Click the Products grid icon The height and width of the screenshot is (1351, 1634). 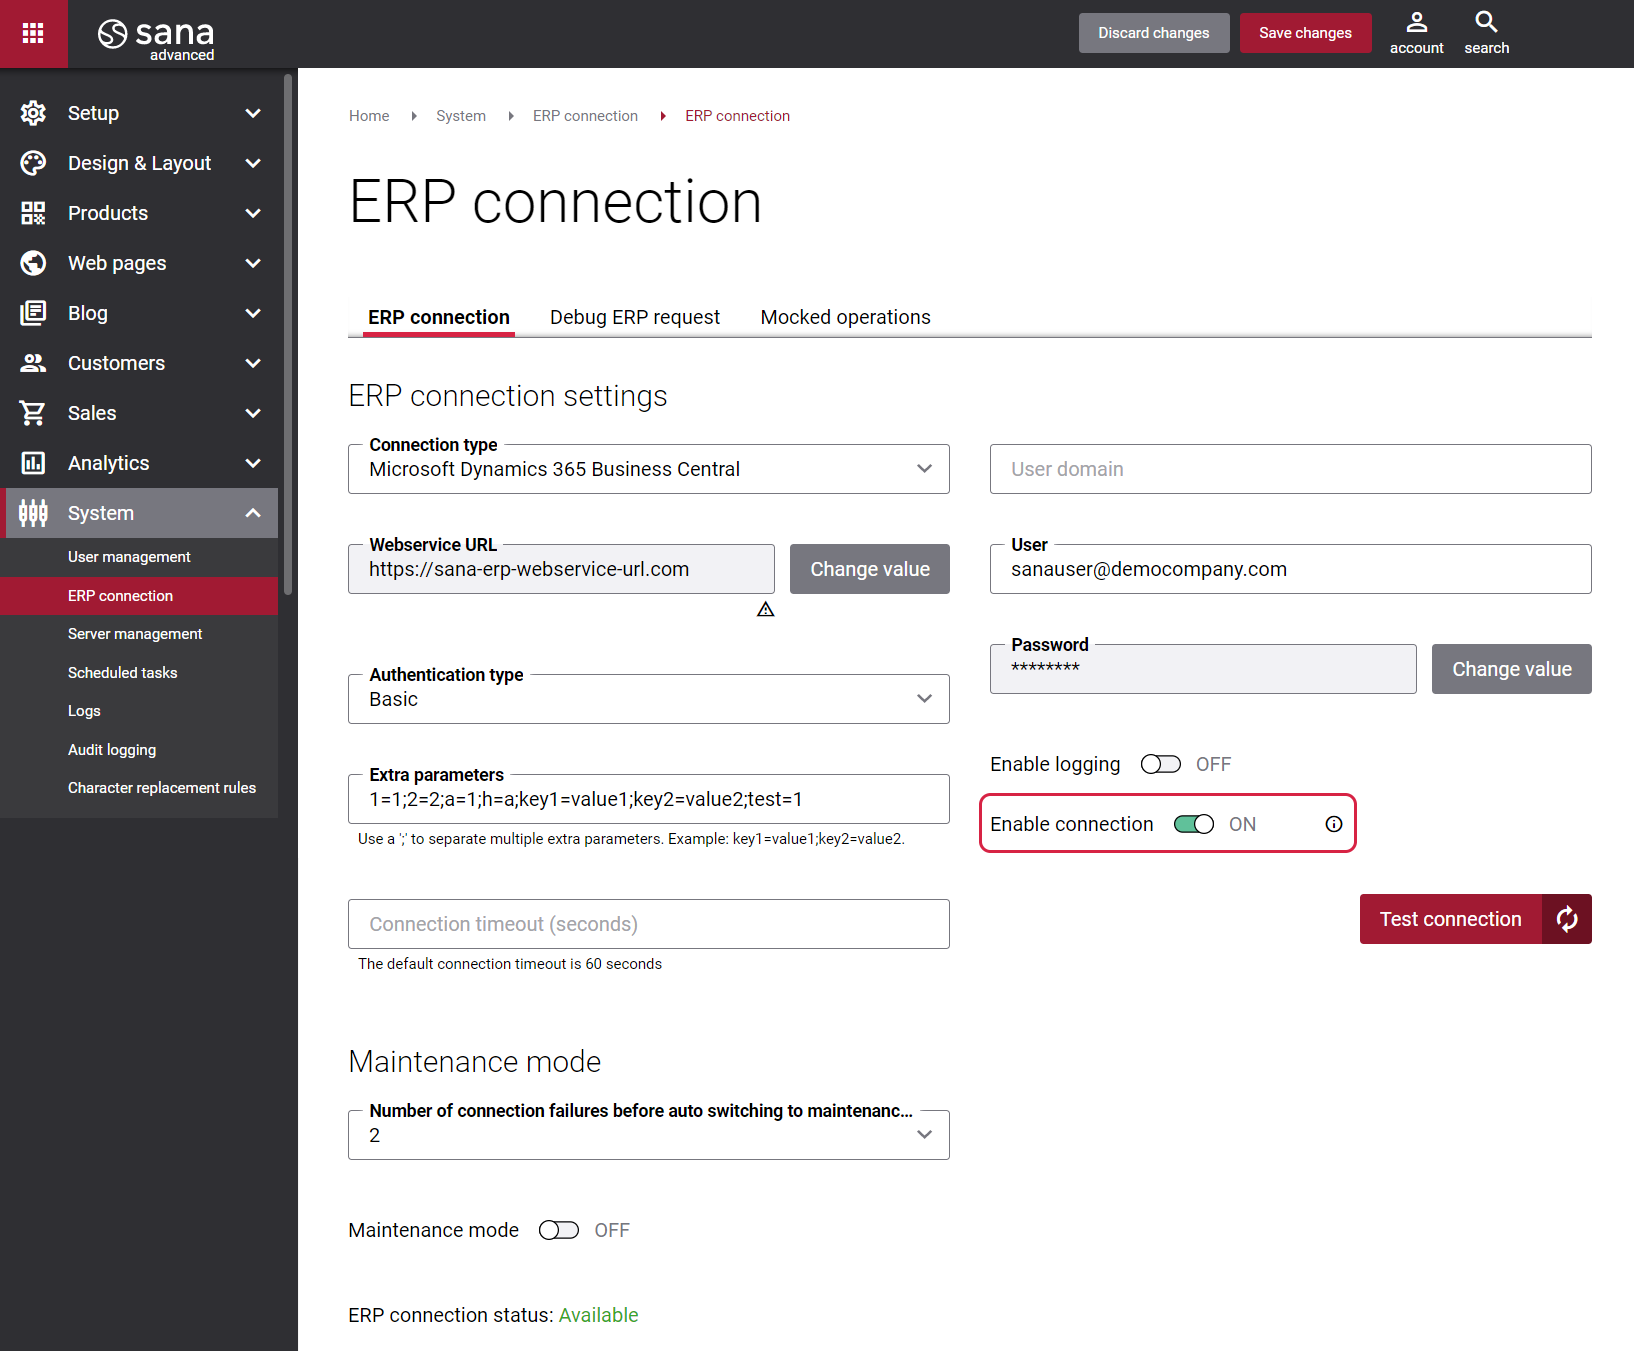tap(33, 213)
